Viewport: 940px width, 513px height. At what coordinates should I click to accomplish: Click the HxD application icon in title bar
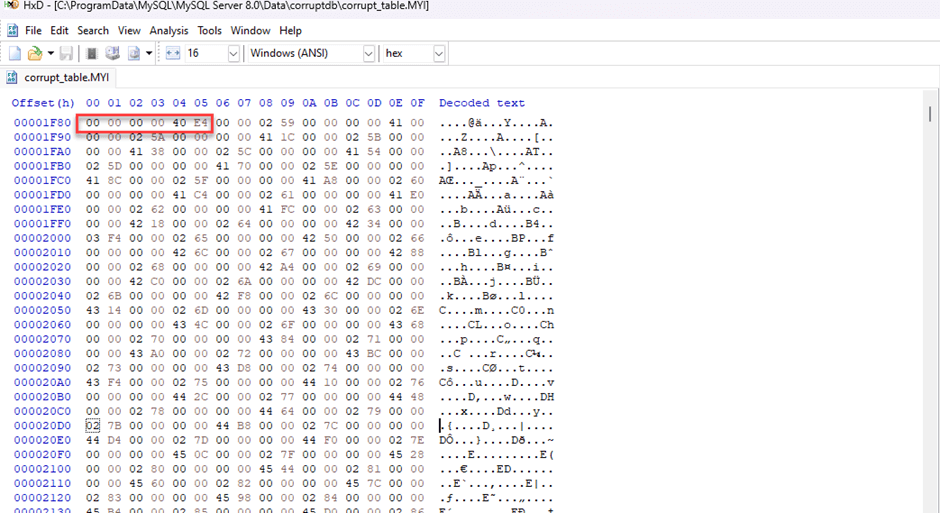[11, 5]
